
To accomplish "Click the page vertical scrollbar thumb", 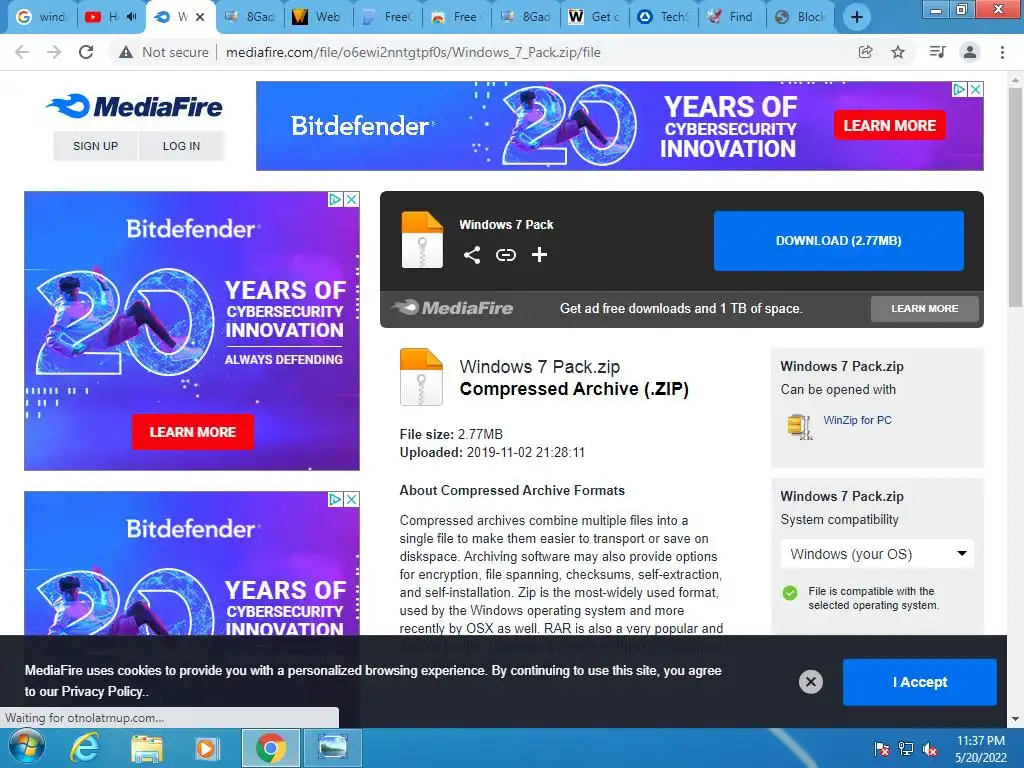I will tap(1015, 196).
